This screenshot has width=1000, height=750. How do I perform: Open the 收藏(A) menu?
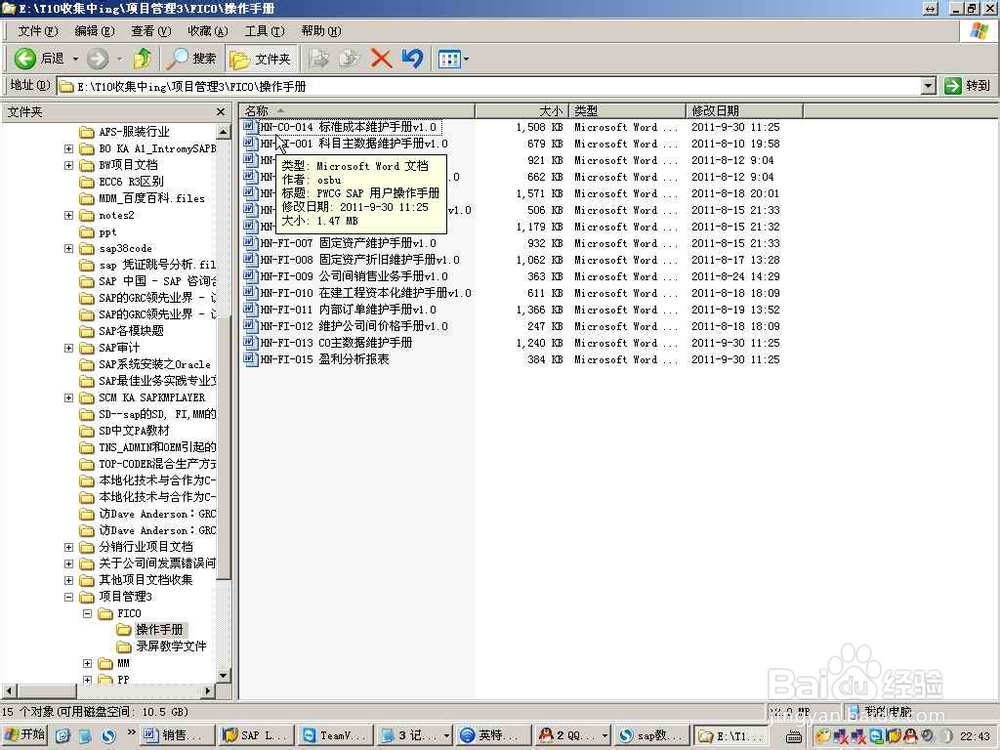(x=208, y=31)
